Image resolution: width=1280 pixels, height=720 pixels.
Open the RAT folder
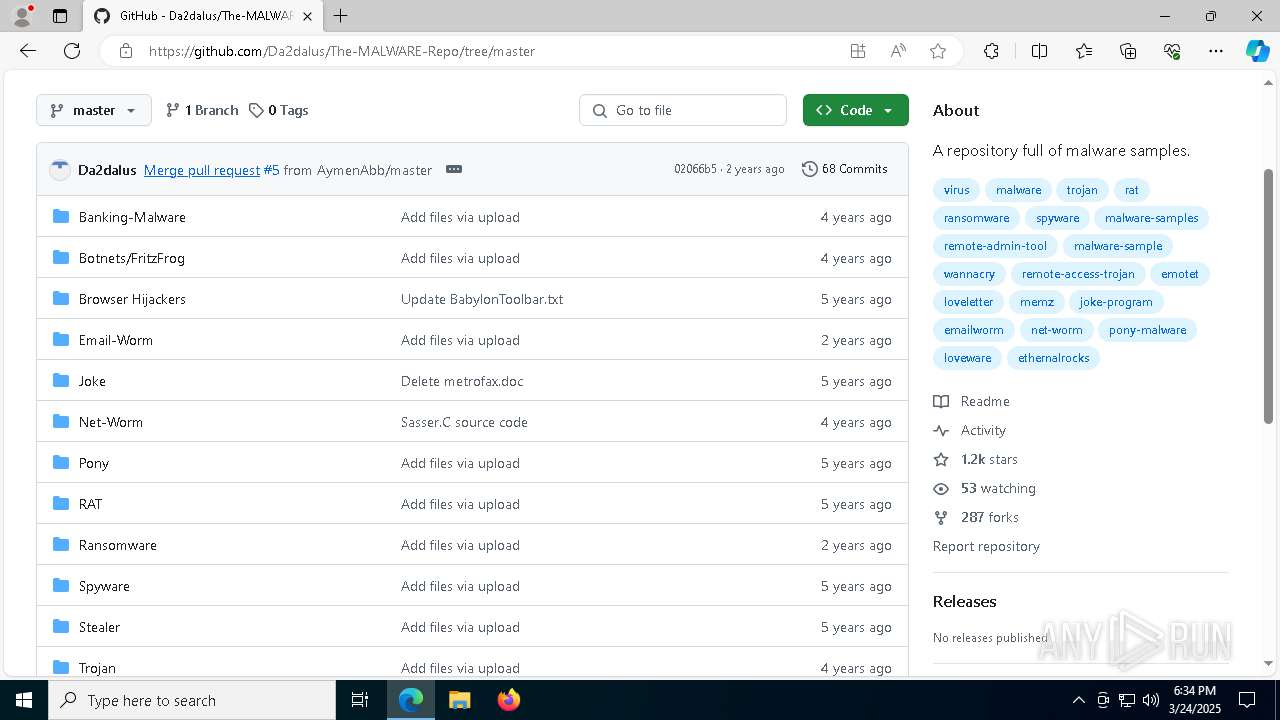pyautogui.click(x=90, y=504)
